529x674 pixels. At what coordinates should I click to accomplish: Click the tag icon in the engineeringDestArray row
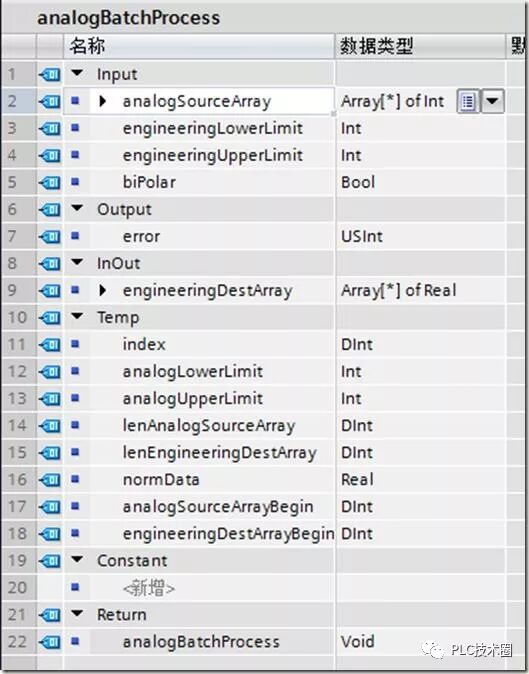point(49,291)
